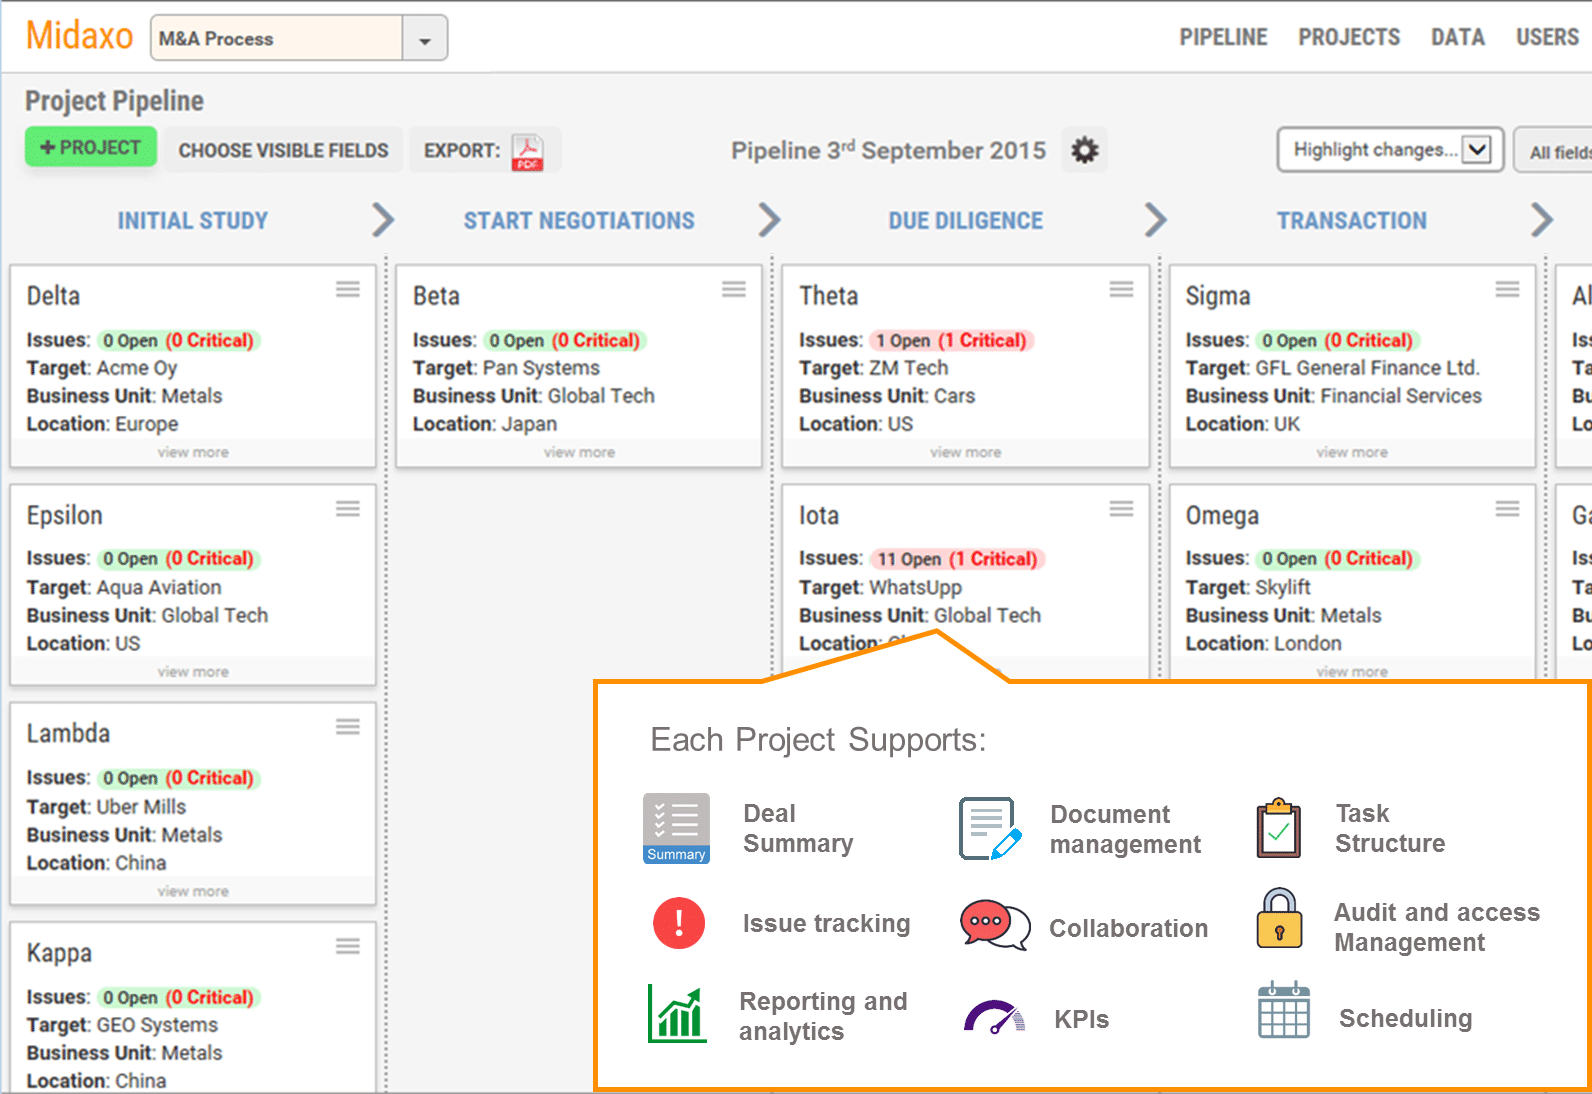1592x1094 pixels.
Task: Open the Kappa card hamburger menu
Action: click(348, 946)
